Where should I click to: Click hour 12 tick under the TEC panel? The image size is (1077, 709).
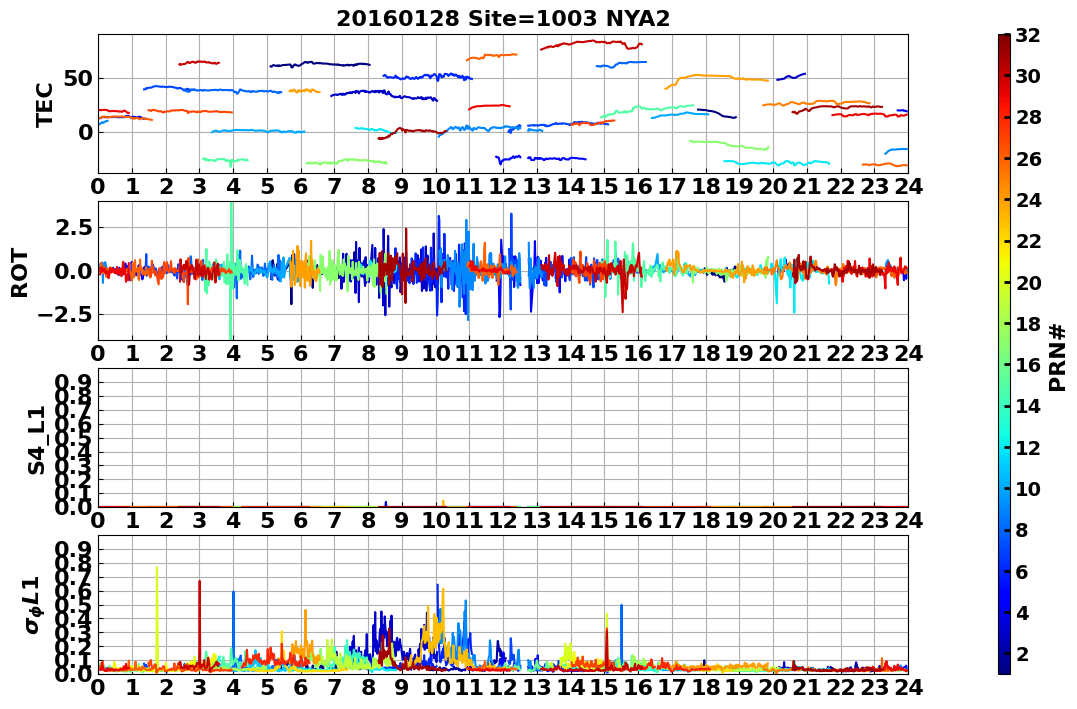coord(503,186)
